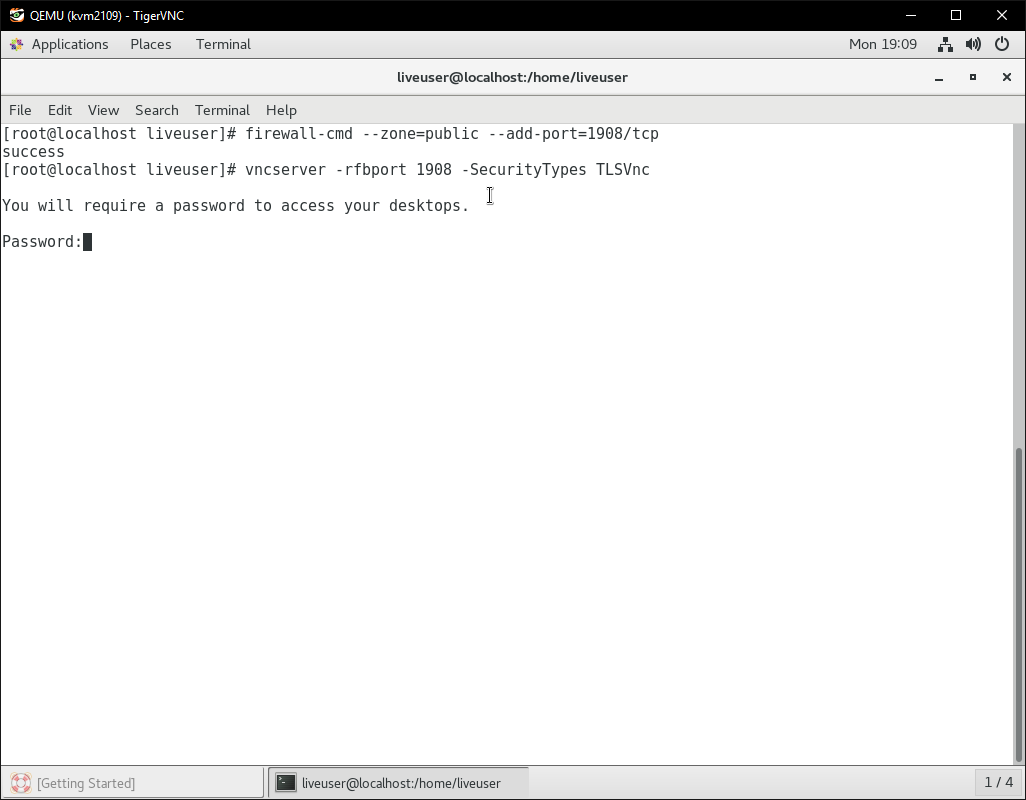Click the volume speaker icon
Image resolution: width=1026 pixels, height=800 pixels.
click(x=973, y=44)
